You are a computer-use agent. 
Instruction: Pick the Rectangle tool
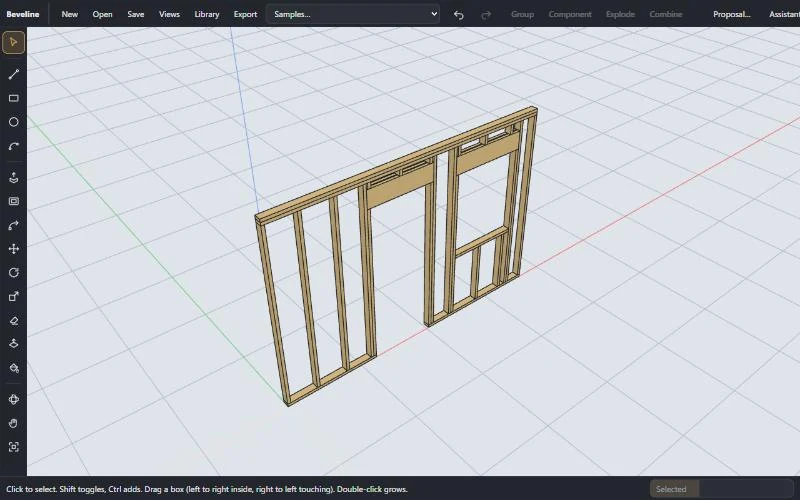click(13, 98)
